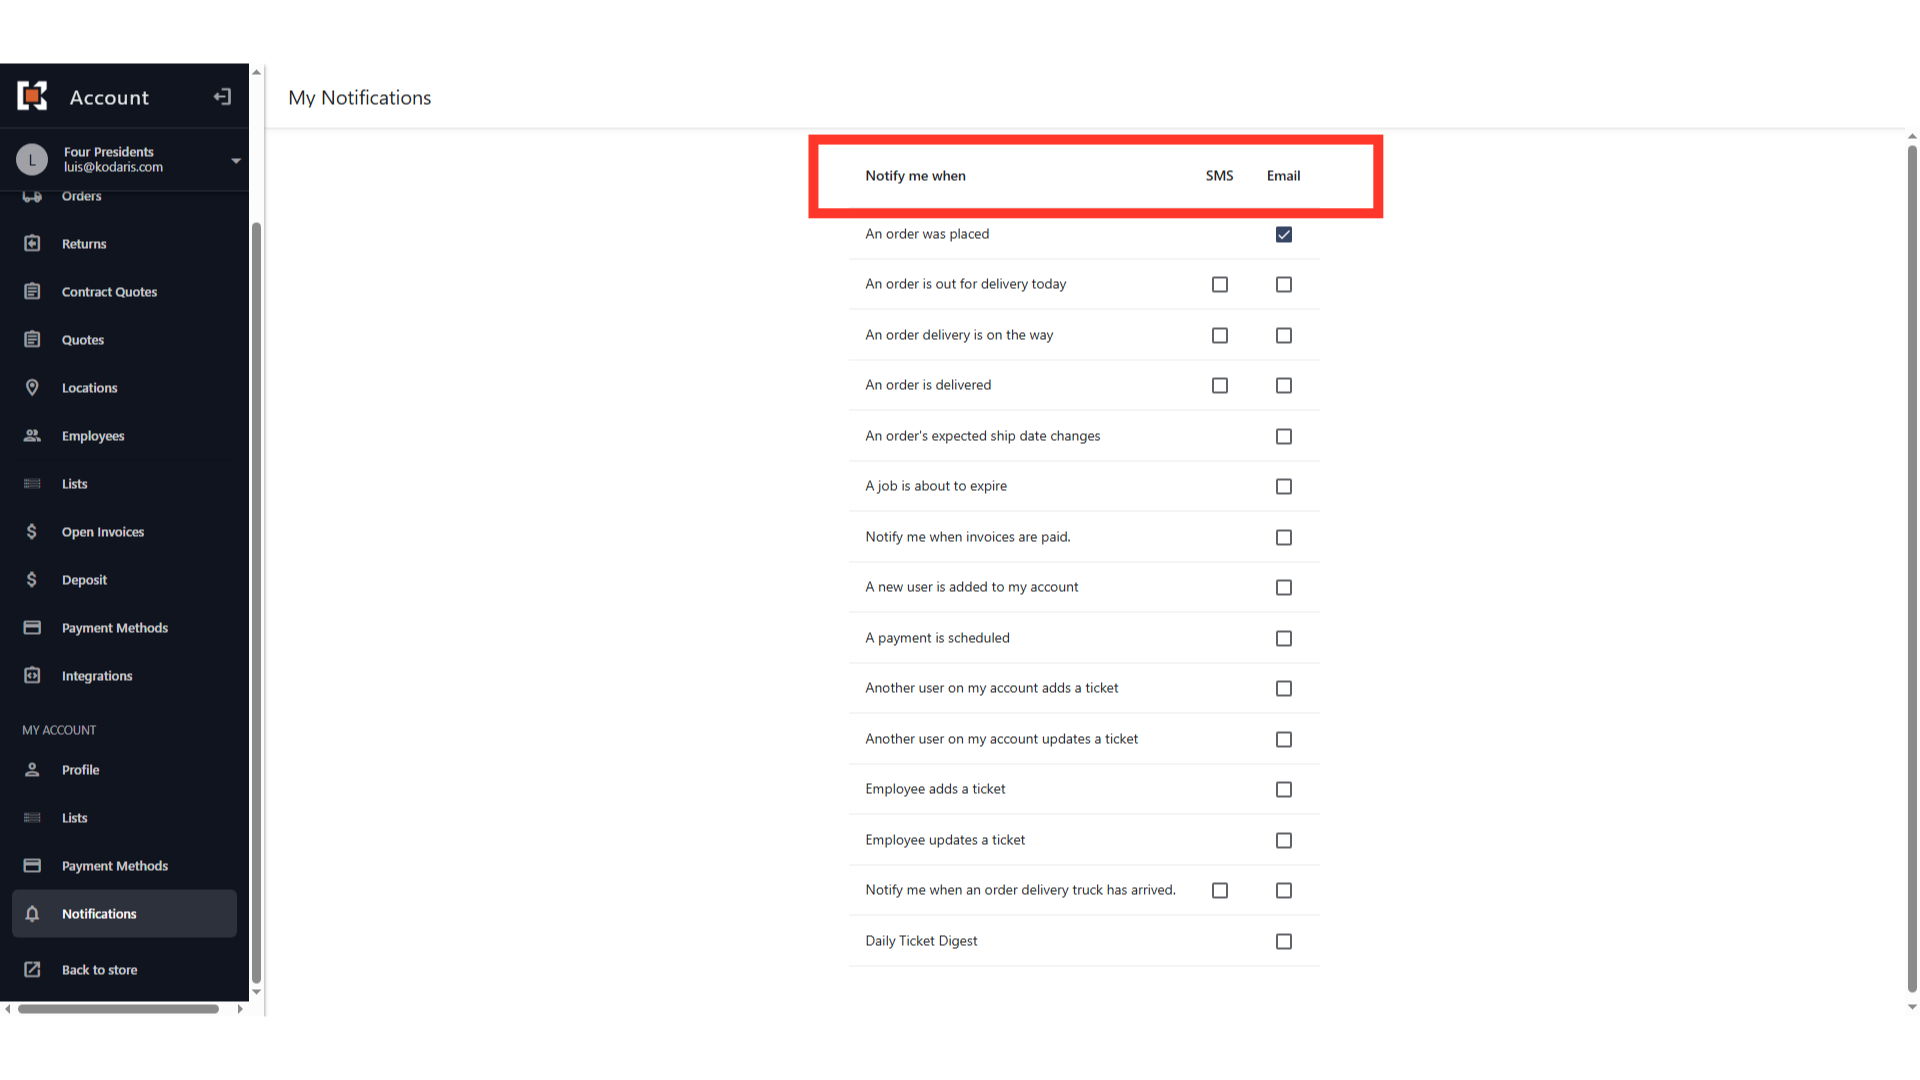Click the sidebar scroll down arrow

pos(257,992)
